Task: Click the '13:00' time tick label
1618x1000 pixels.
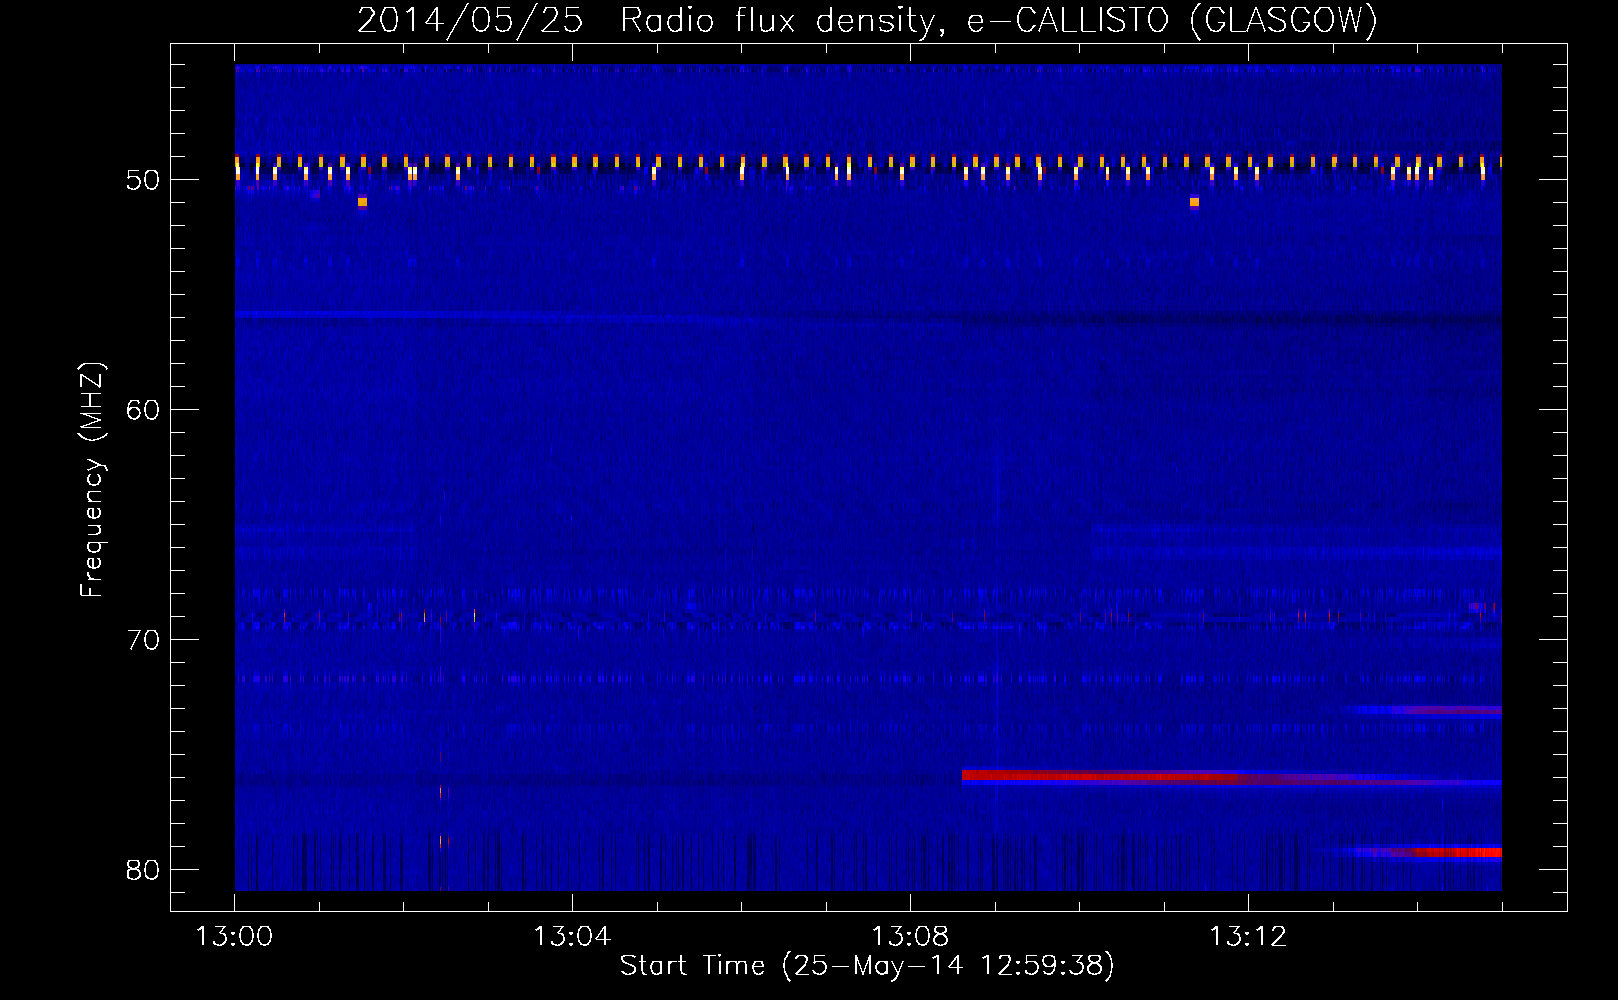Action: (x=234, y=937)
